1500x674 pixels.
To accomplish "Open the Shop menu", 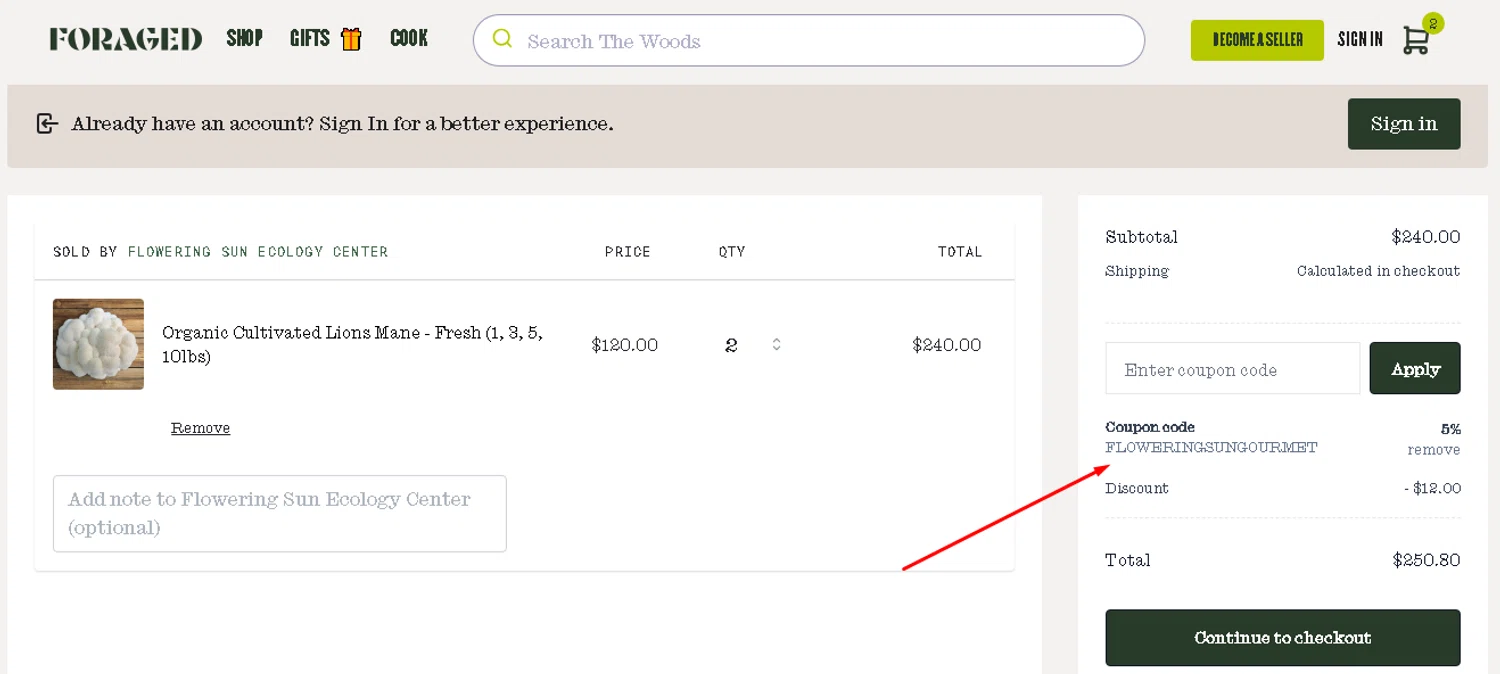I will click(x=244, y=38).
